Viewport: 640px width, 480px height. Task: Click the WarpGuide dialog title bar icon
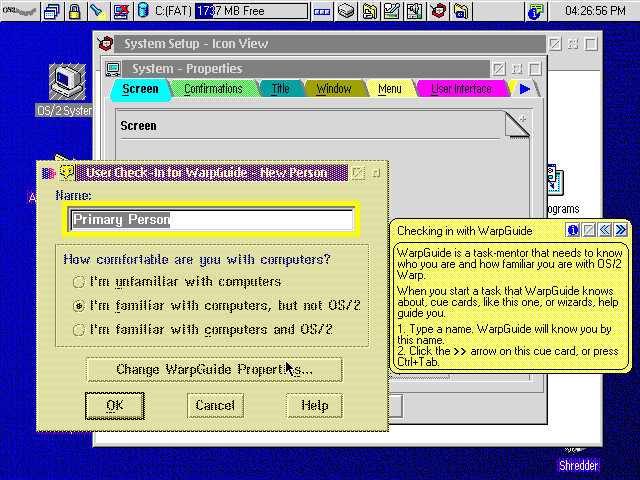(x=67, y=173)
